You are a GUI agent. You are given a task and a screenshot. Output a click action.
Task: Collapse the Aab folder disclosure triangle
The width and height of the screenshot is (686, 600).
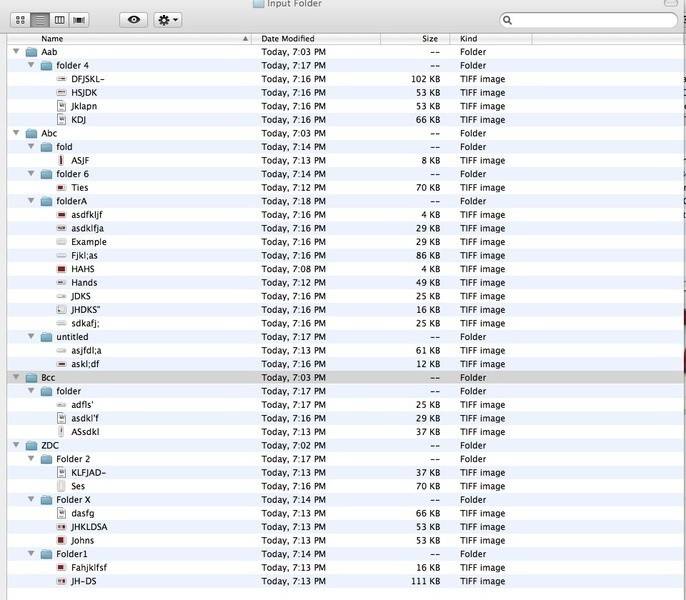(16, 52)
